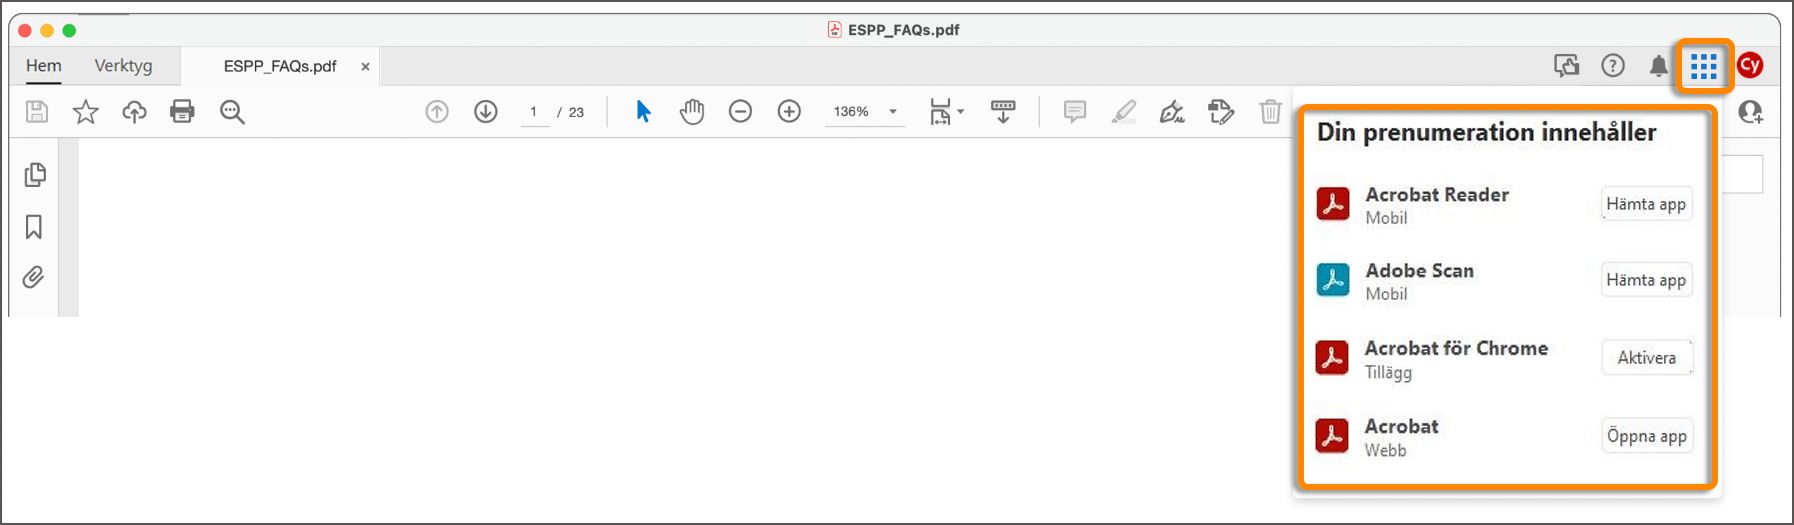Click Hämta app for Acrobat Reader
This screenshot has width=1794, height=525.
point(1646,204)
